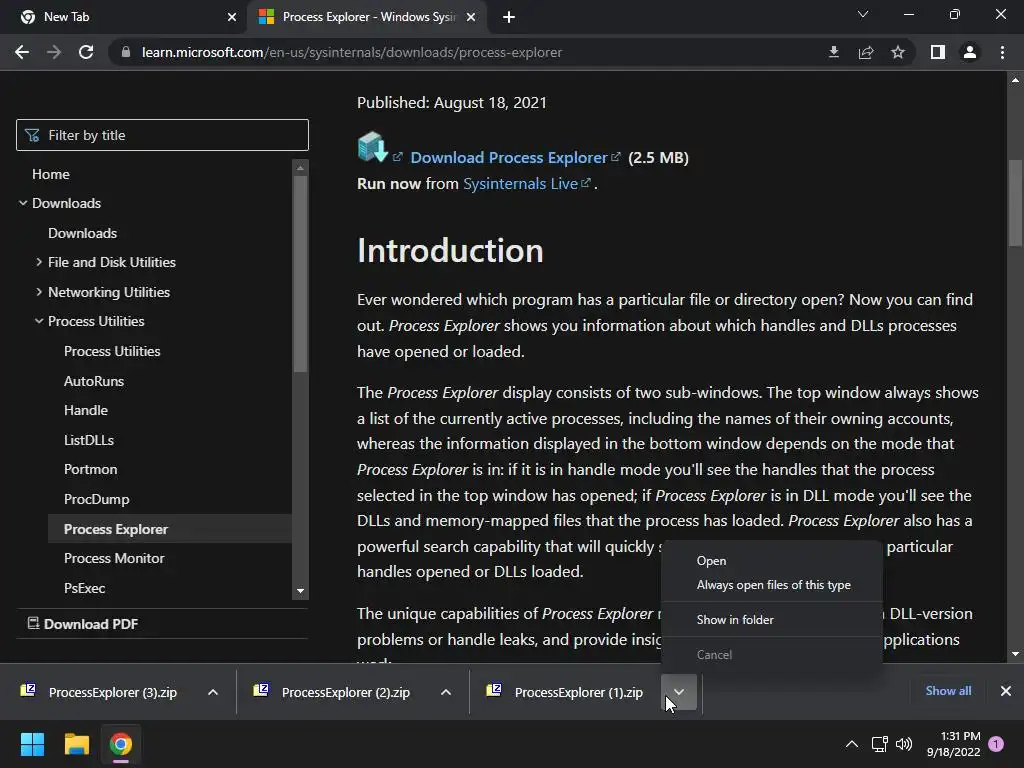
Task: Open Portmon in sidebar
Action: click(x=90, y=470)
